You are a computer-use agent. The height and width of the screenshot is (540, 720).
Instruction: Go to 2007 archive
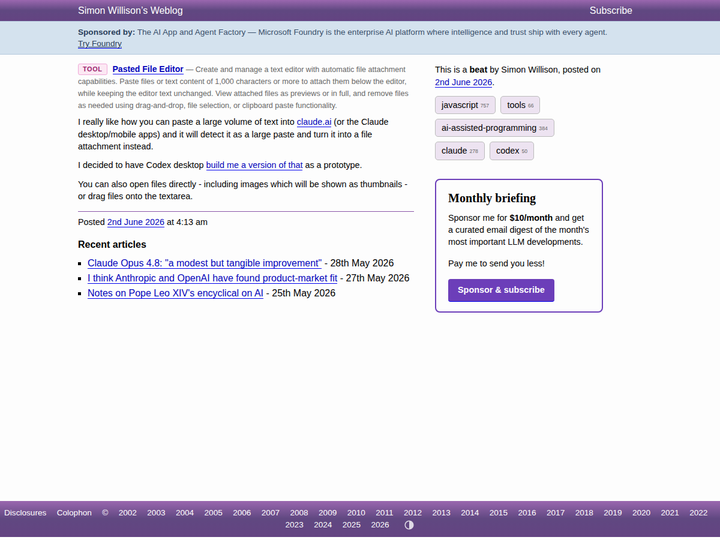270,512
